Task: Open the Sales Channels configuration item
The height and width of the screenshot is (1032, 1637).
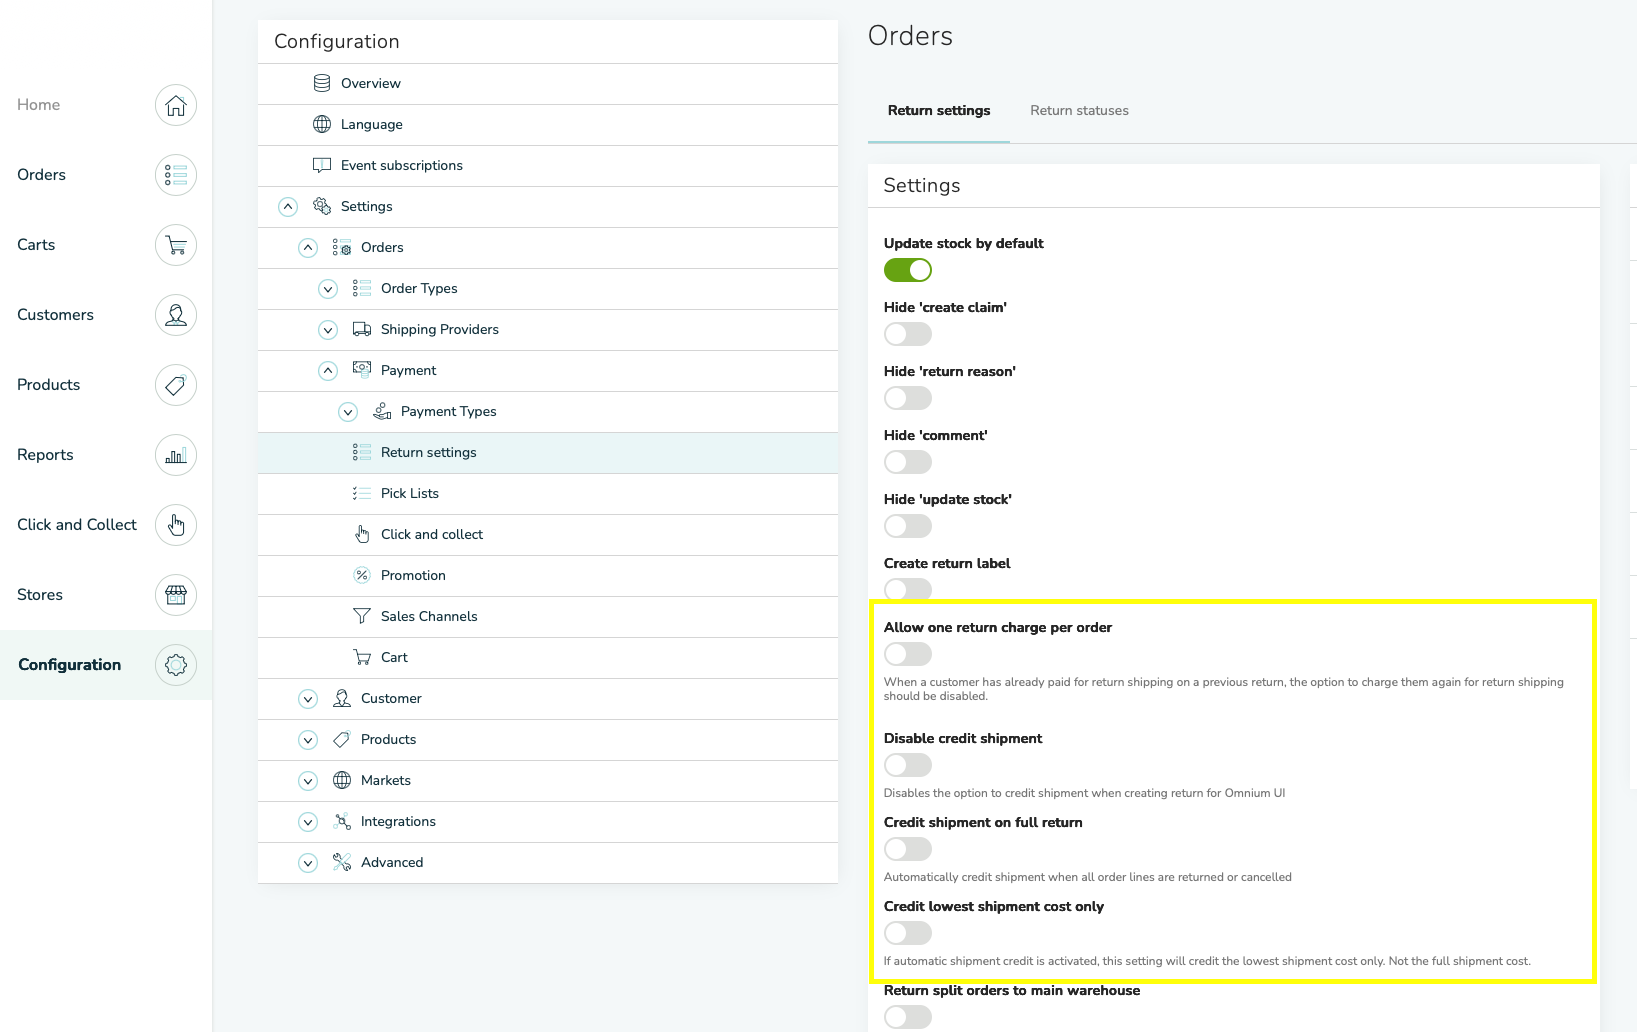Action: (x=428, y=617)
